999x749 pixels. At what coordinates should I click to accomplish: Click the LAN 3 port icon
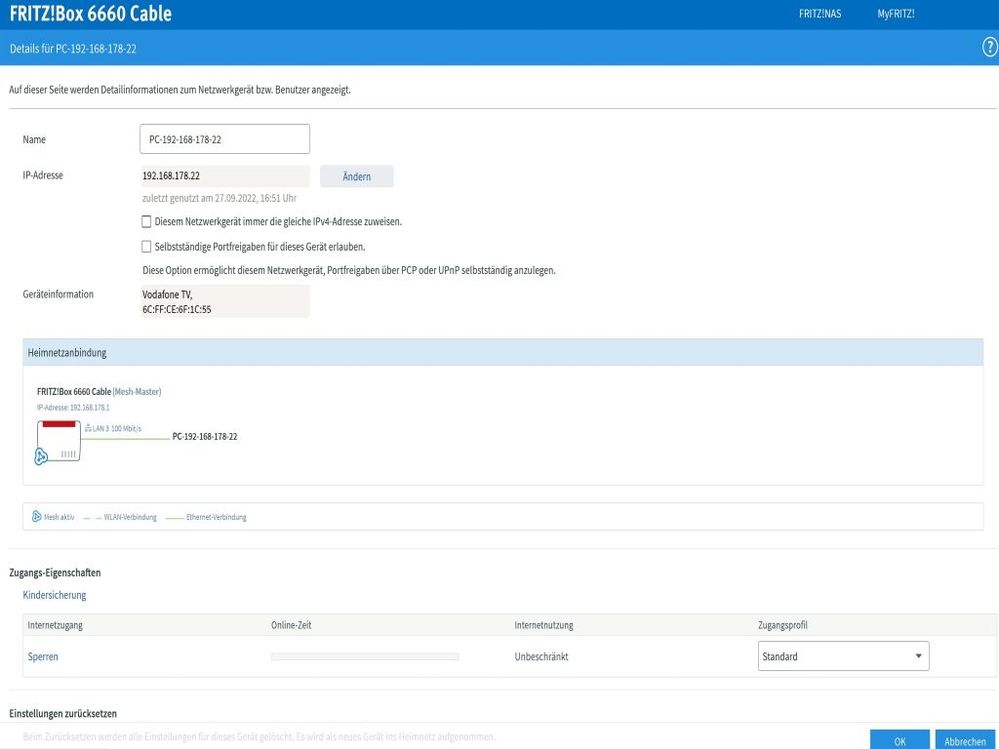tap(88, 429)
